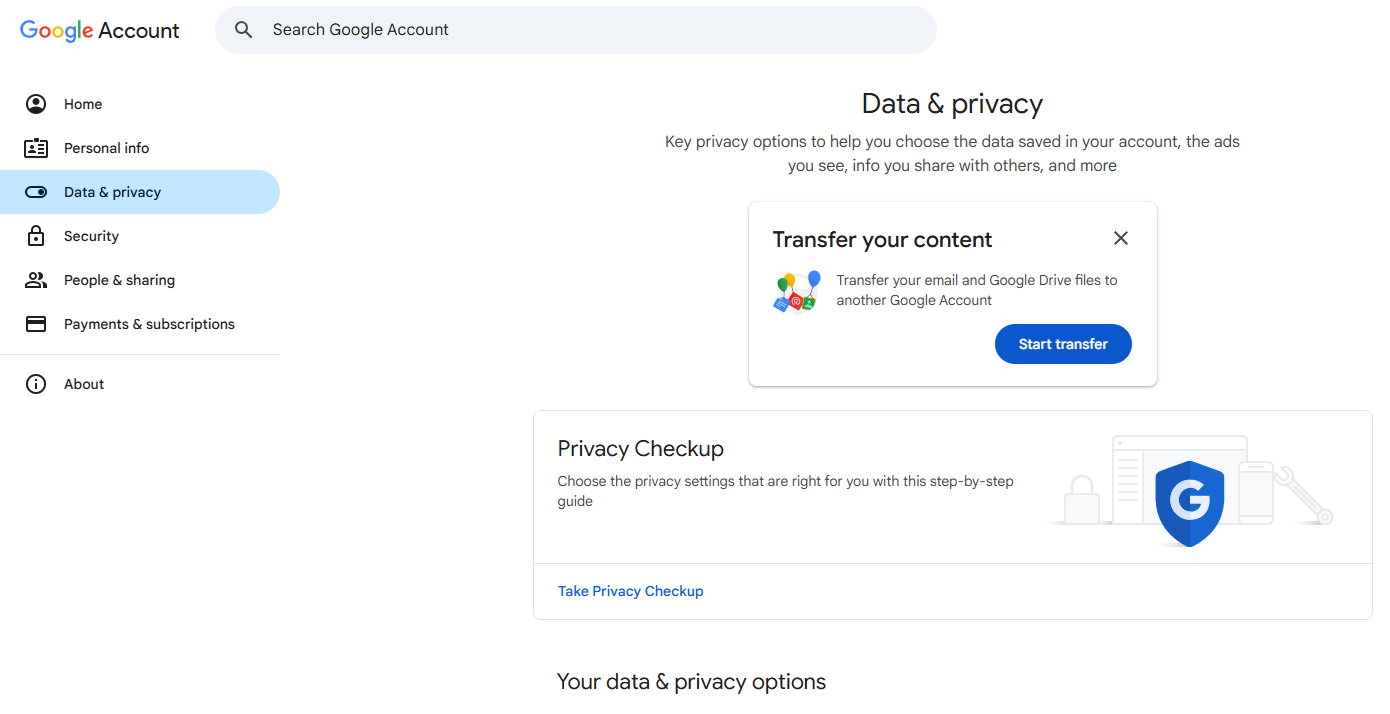This screenshot has height=714, width=1390.
Task: Select the Security padlock icon
Action: (x=36, y=235)
